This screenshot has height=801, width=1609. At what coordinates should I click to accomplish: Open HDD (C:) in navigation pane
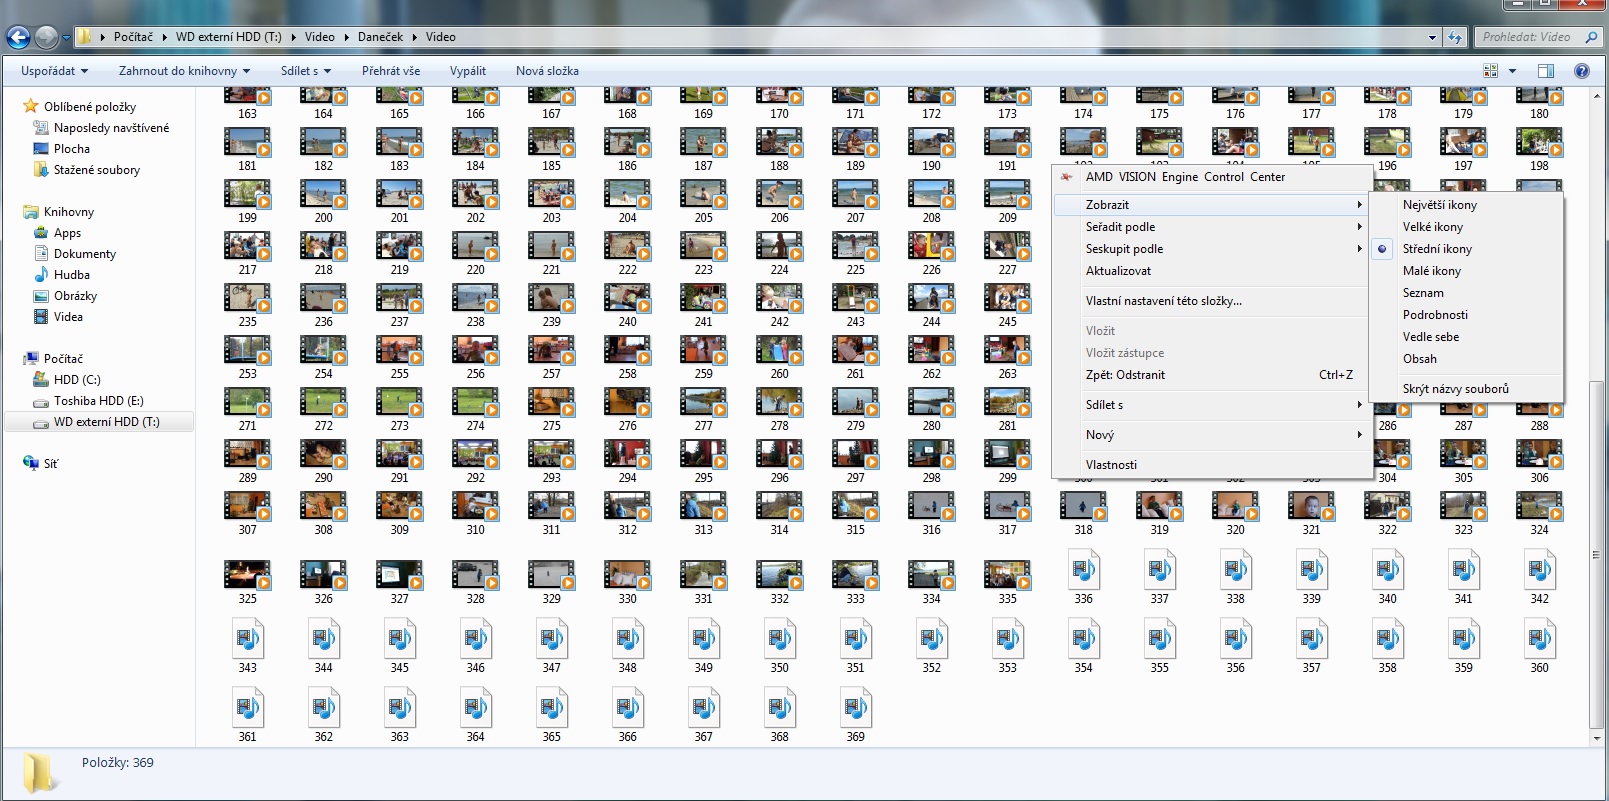click(x=77, y=380)
